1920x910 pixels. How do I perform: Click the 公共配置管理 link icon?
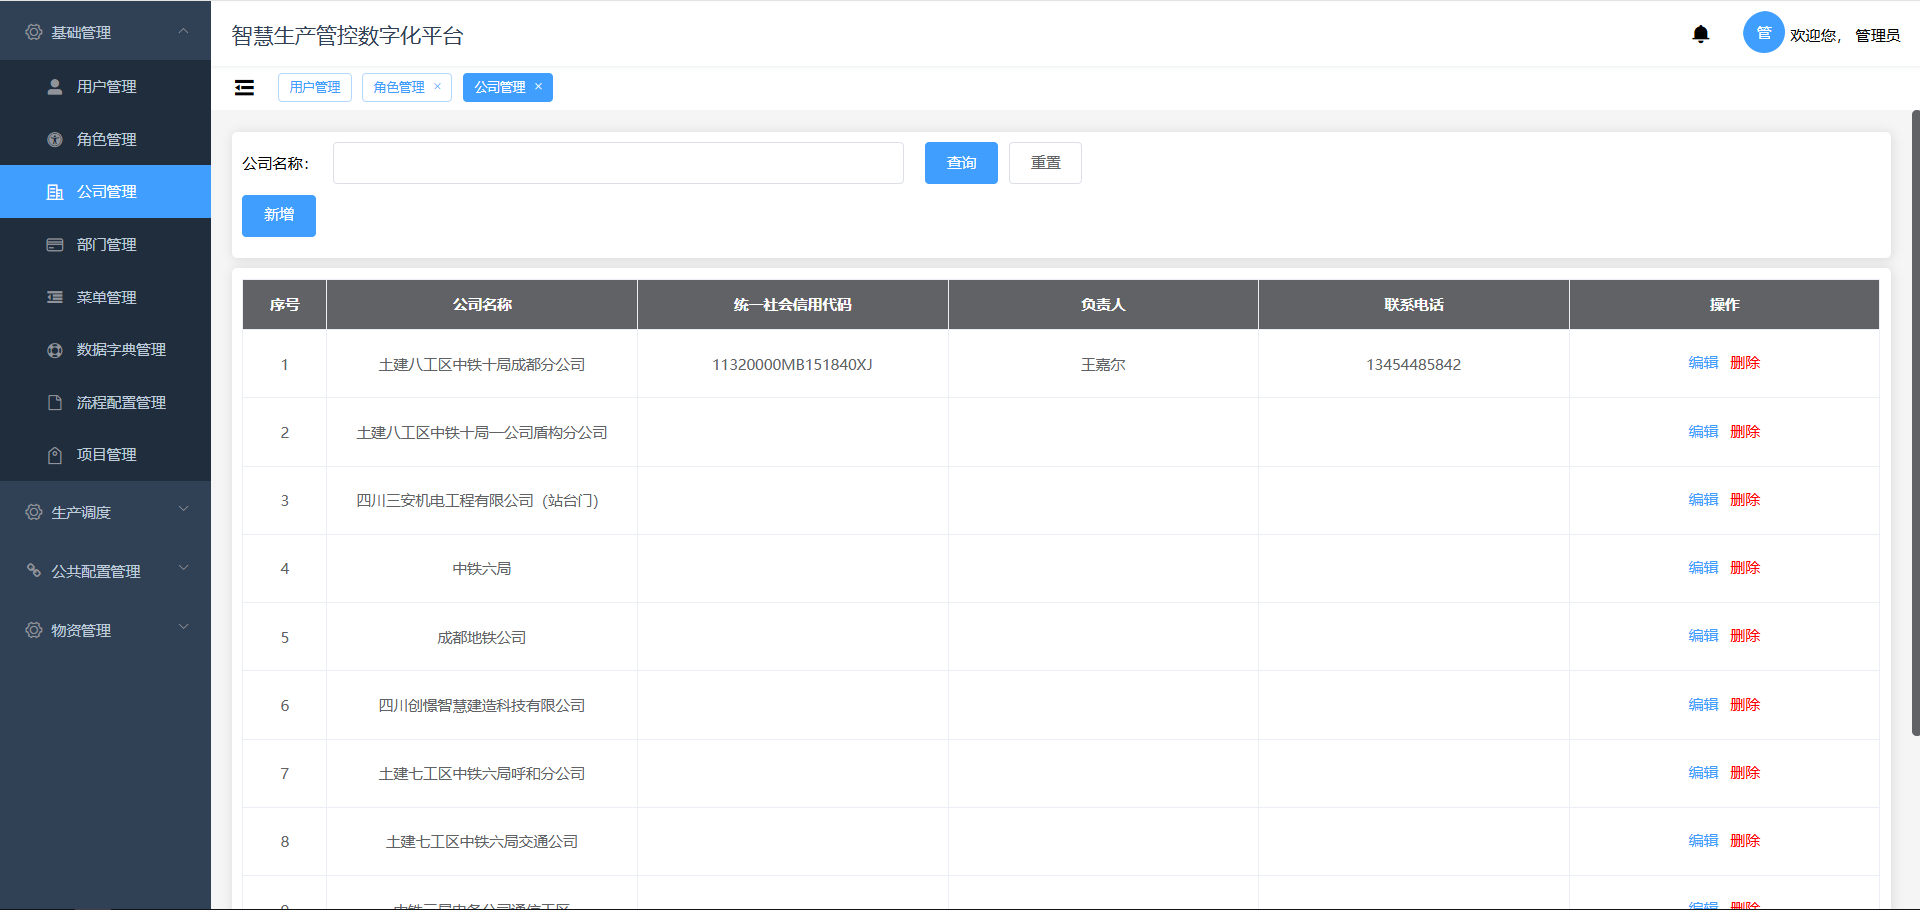34,571
